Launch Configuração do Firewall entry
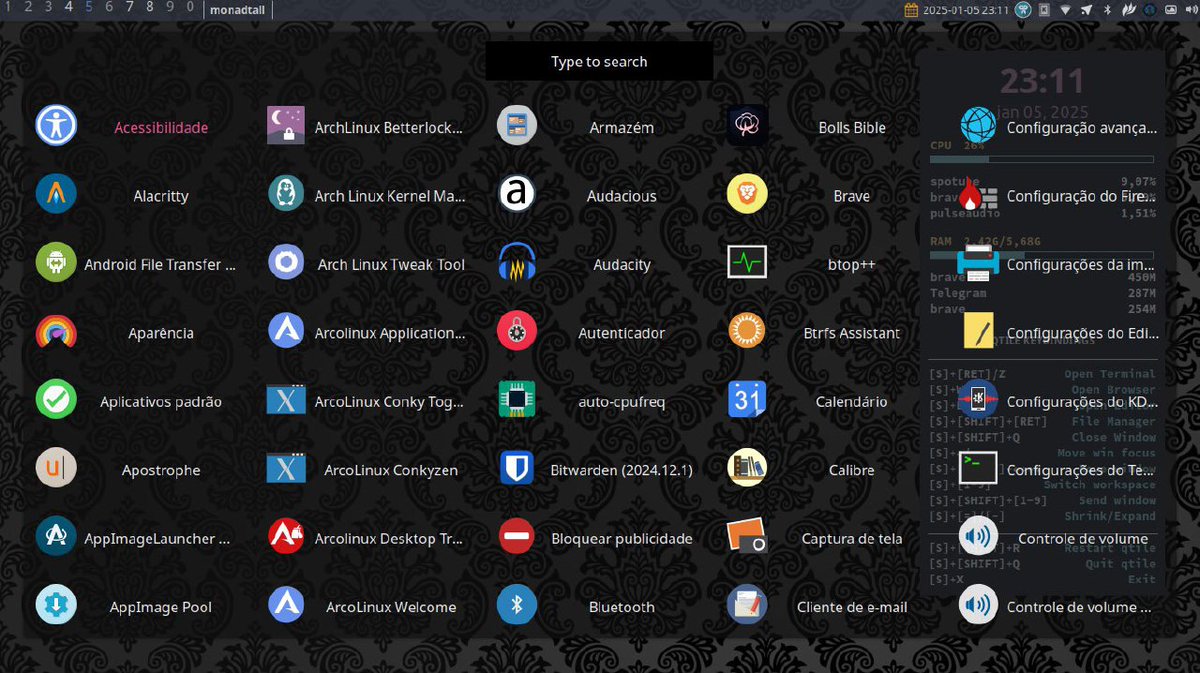 978,196
